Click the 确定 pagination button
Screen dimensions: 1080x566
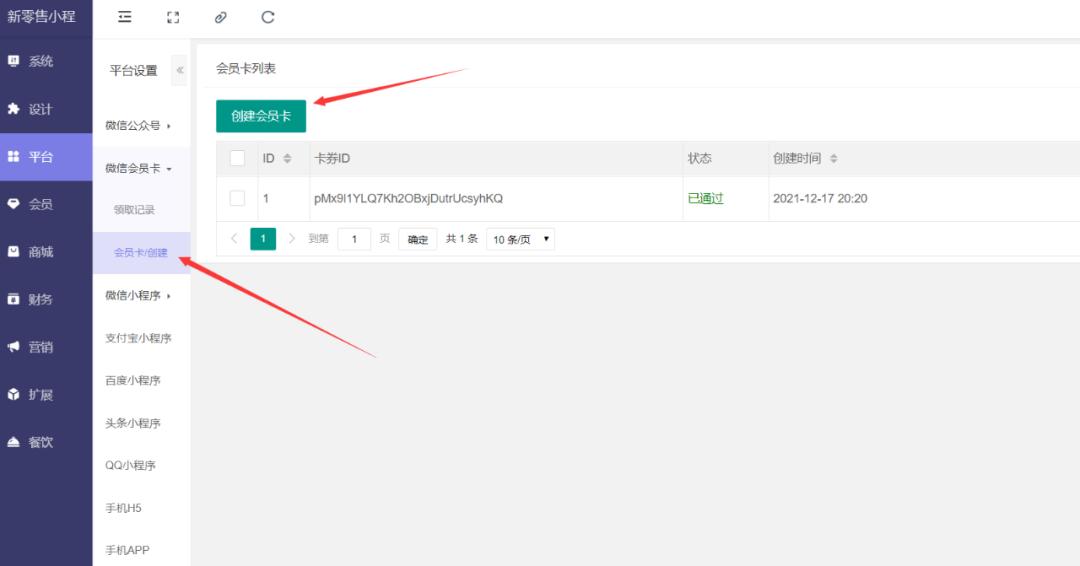pos(417,239)
